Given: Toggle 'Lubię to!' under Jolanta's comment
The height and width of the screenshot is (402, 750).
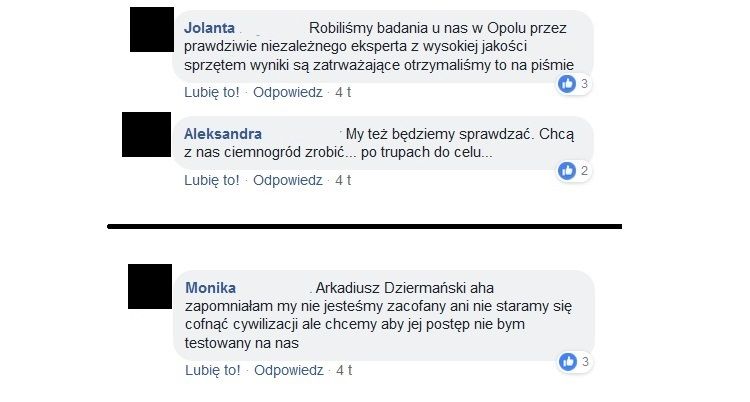Looking at the screenshot, I should pos(212,92).
